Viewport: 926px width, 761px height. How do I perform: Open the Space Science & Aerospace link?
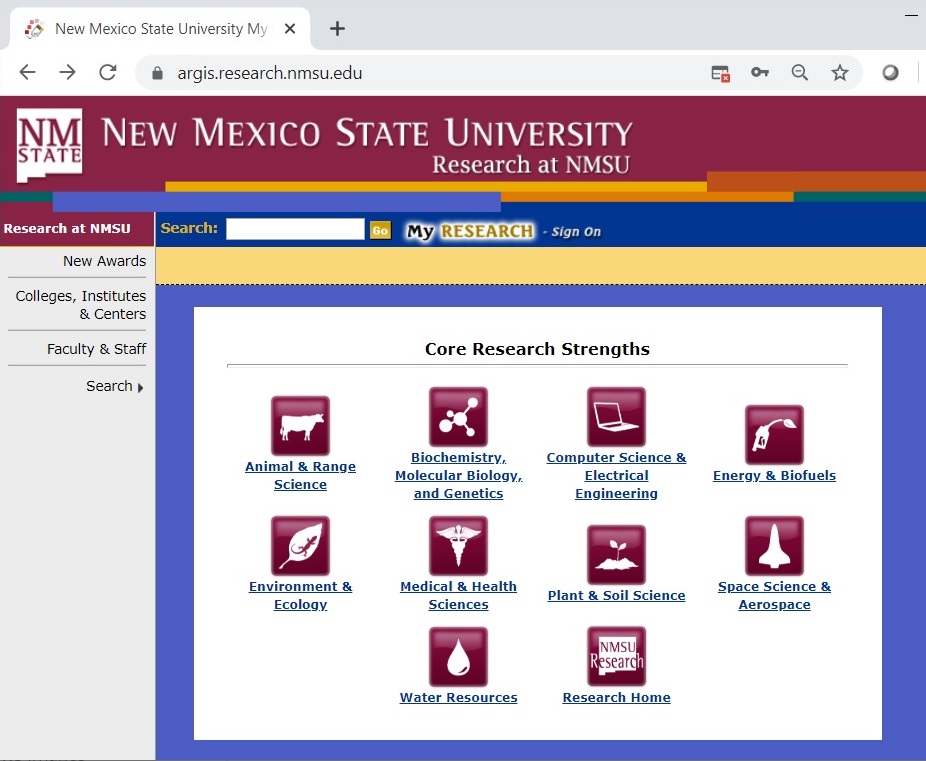(x=774, y=595)
